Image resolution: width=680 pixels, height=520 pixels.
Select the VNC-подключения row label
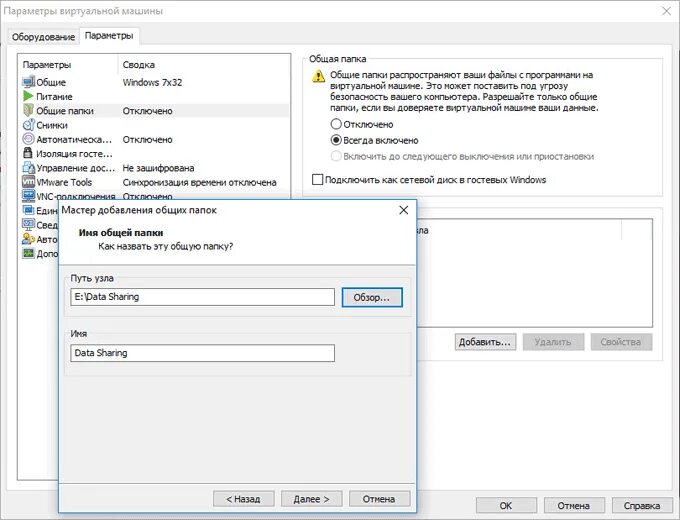point(76,196)
